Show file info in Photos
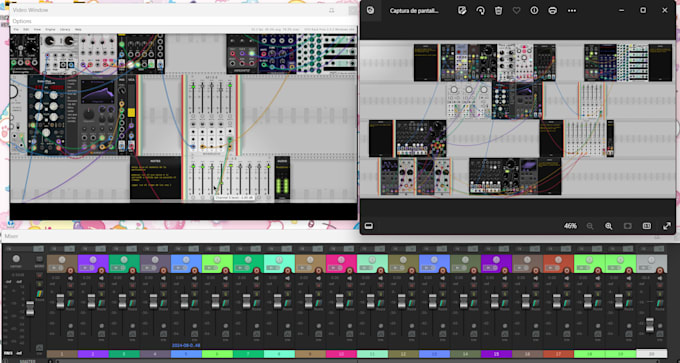The height and width of the screenshot is (363, 680). coord(534,10)
